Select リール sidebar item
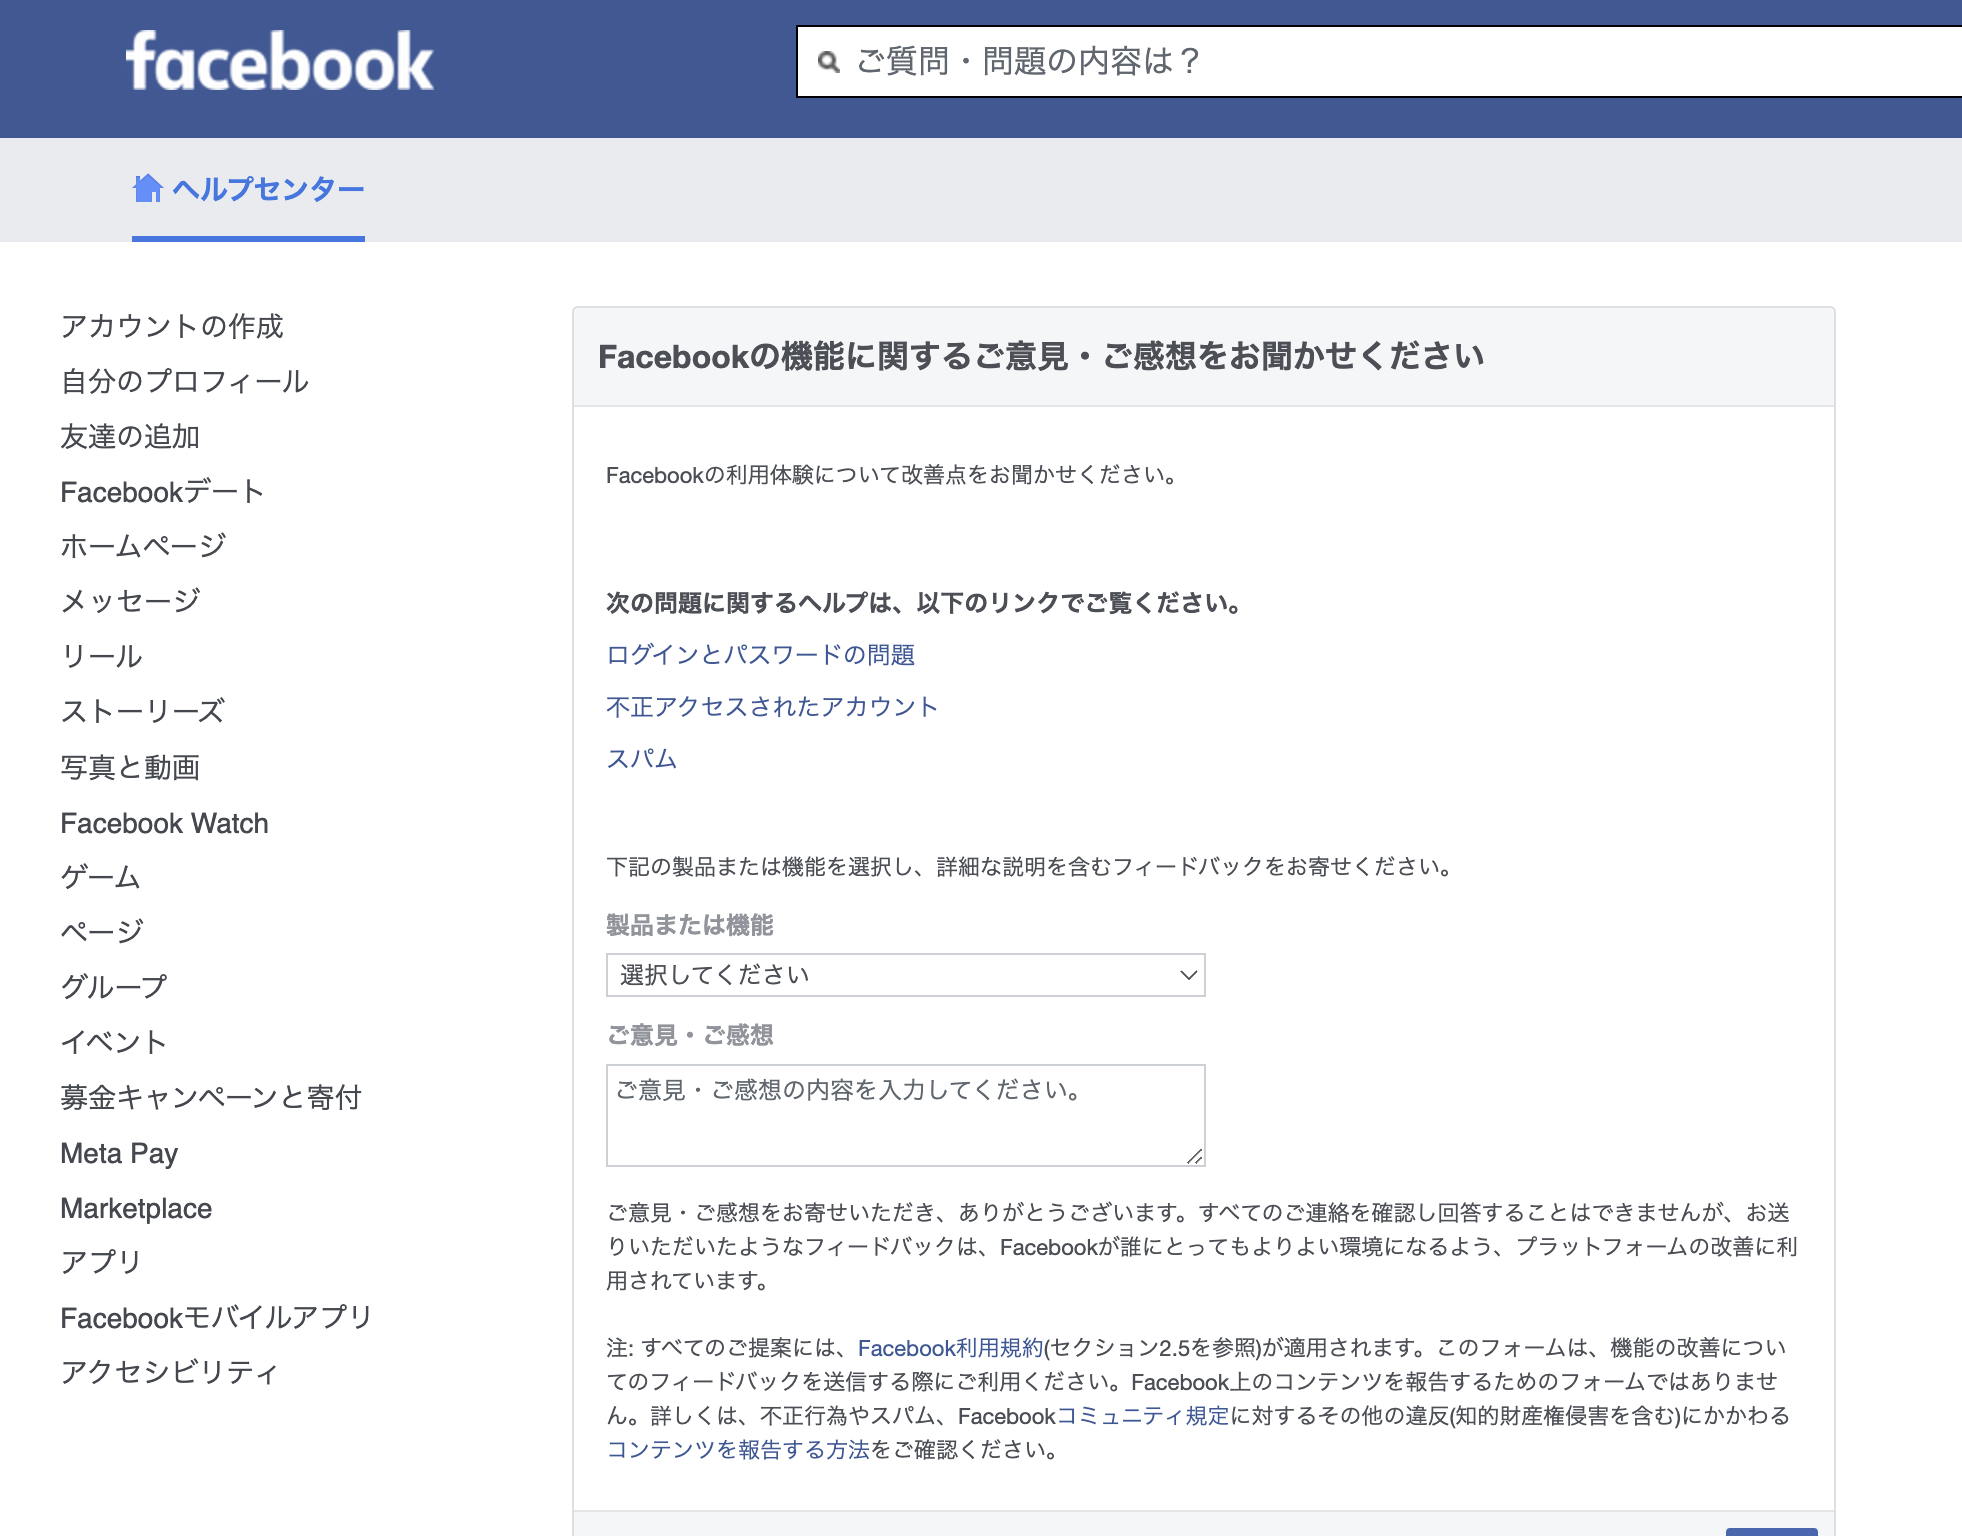Screen dimensions: 1962x1536 tap(101, 656)
